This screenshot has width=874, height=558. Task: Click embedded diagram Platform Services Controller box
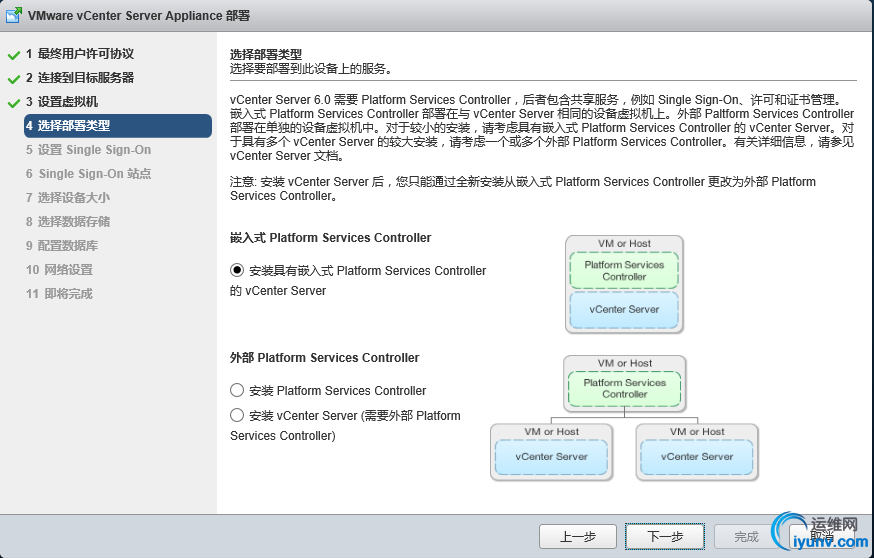(x=624, y=271)
